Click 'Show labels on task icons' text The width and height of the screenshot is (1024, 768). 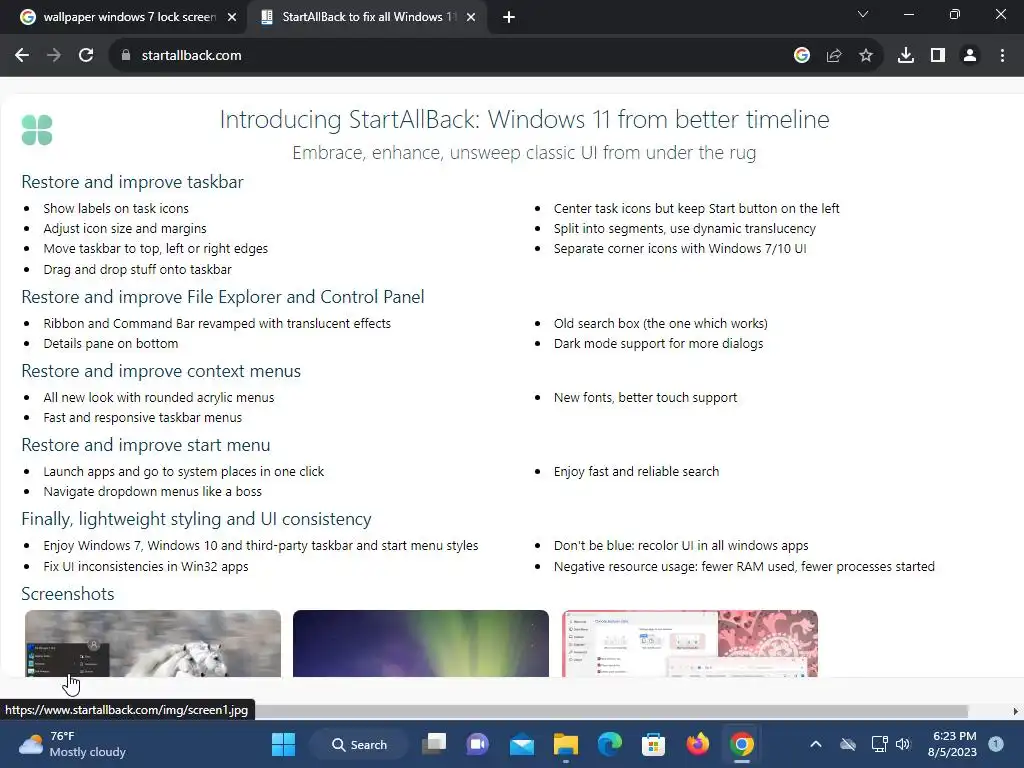116,208
